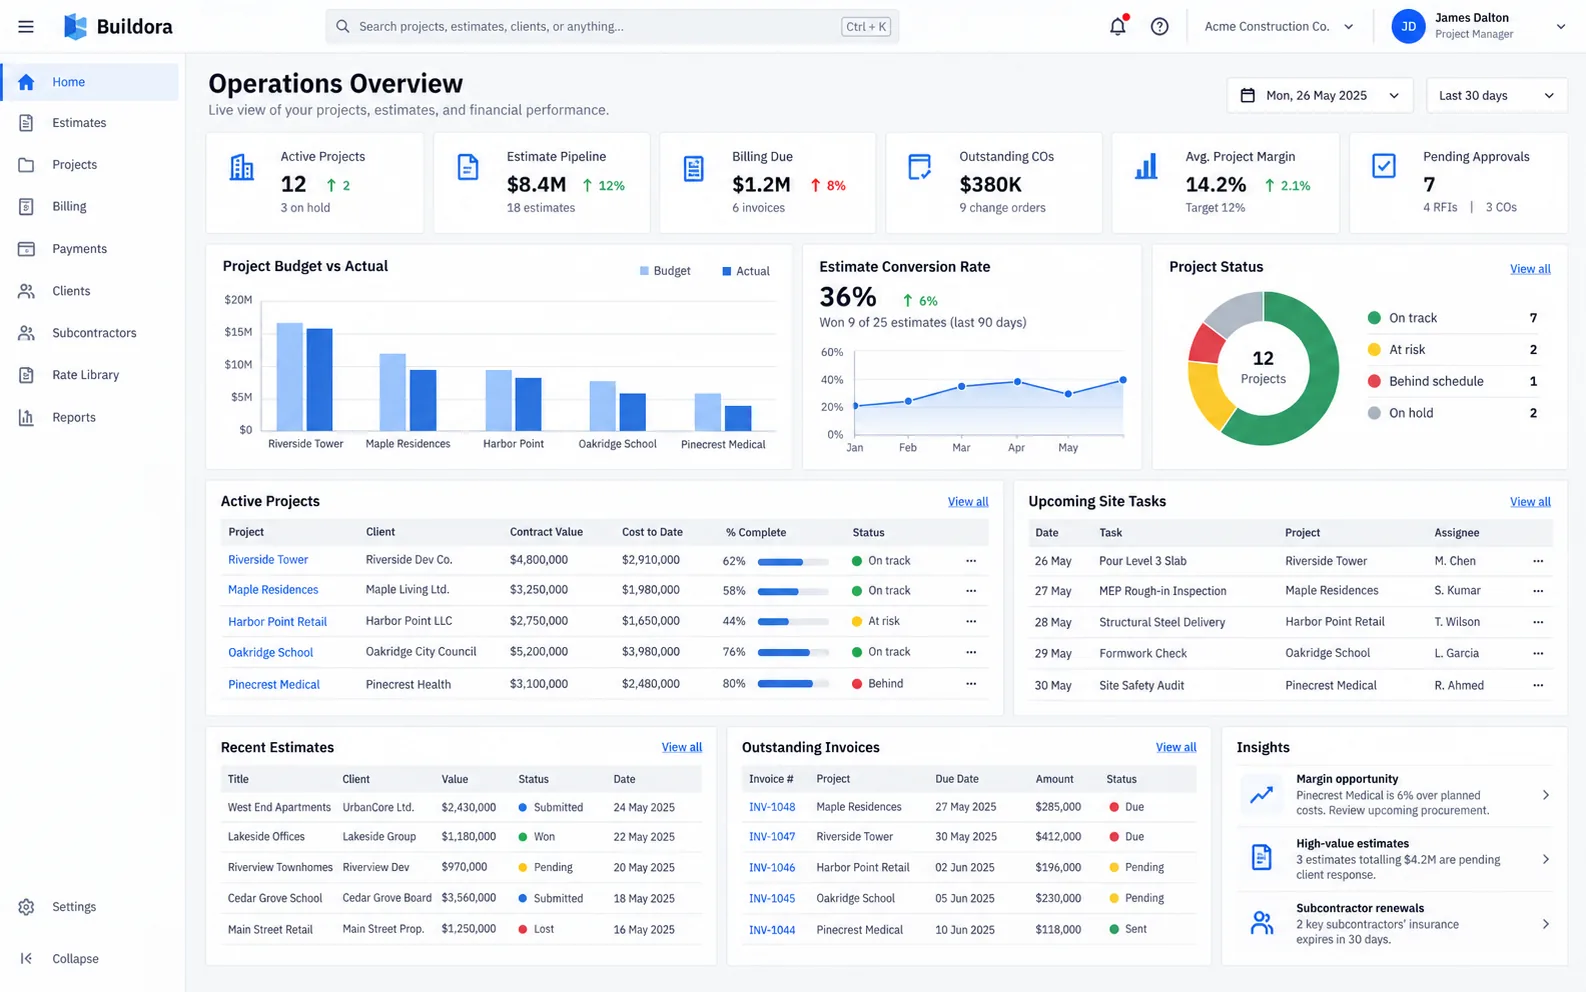
Task: Click the help question mark icon
Action: point(1160,27)
